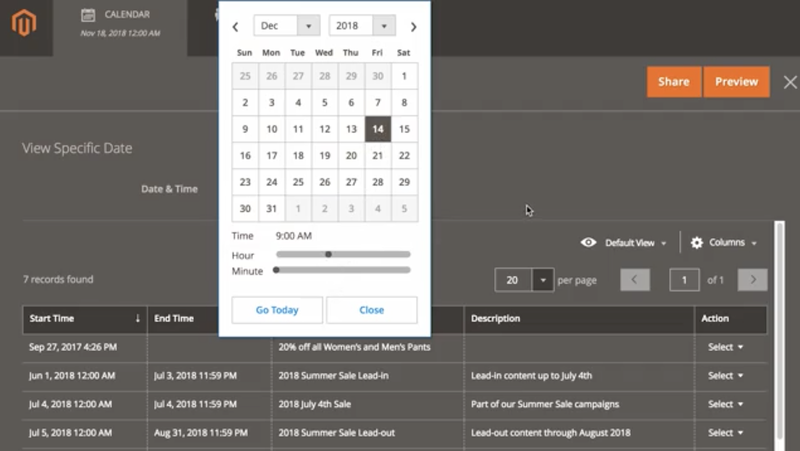This screenshot has height=451, width=800.
Task: Close the staging dashboard with X
Action: [790, 82]
